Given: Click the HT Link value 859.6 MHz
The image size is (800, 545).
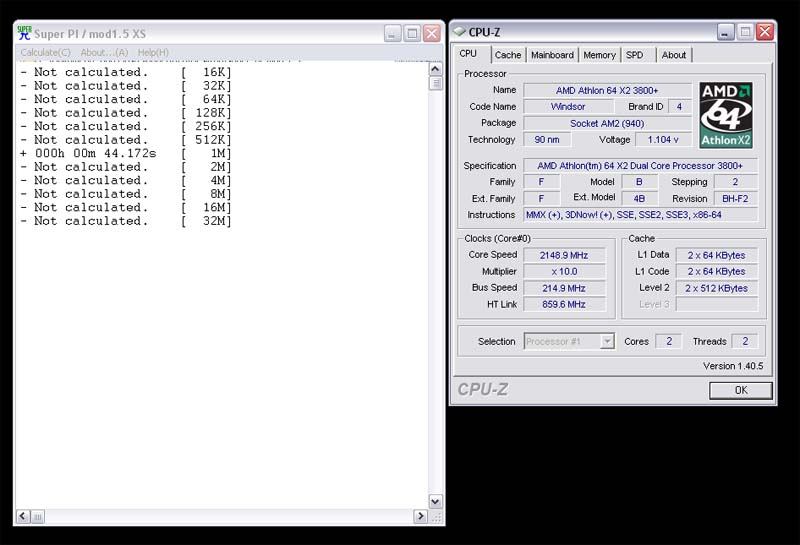Looking at the screenshot, I should pos(564,304).
